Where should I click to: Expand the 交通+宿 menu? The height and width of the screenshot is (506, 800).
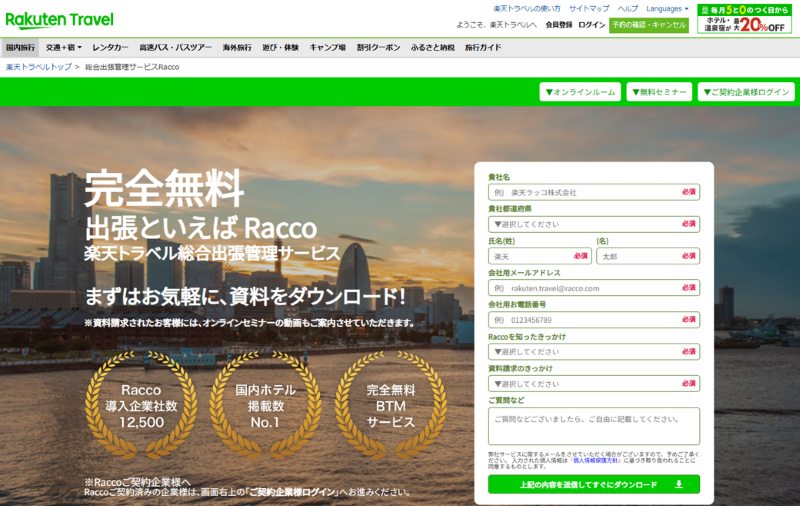(64, 47)
